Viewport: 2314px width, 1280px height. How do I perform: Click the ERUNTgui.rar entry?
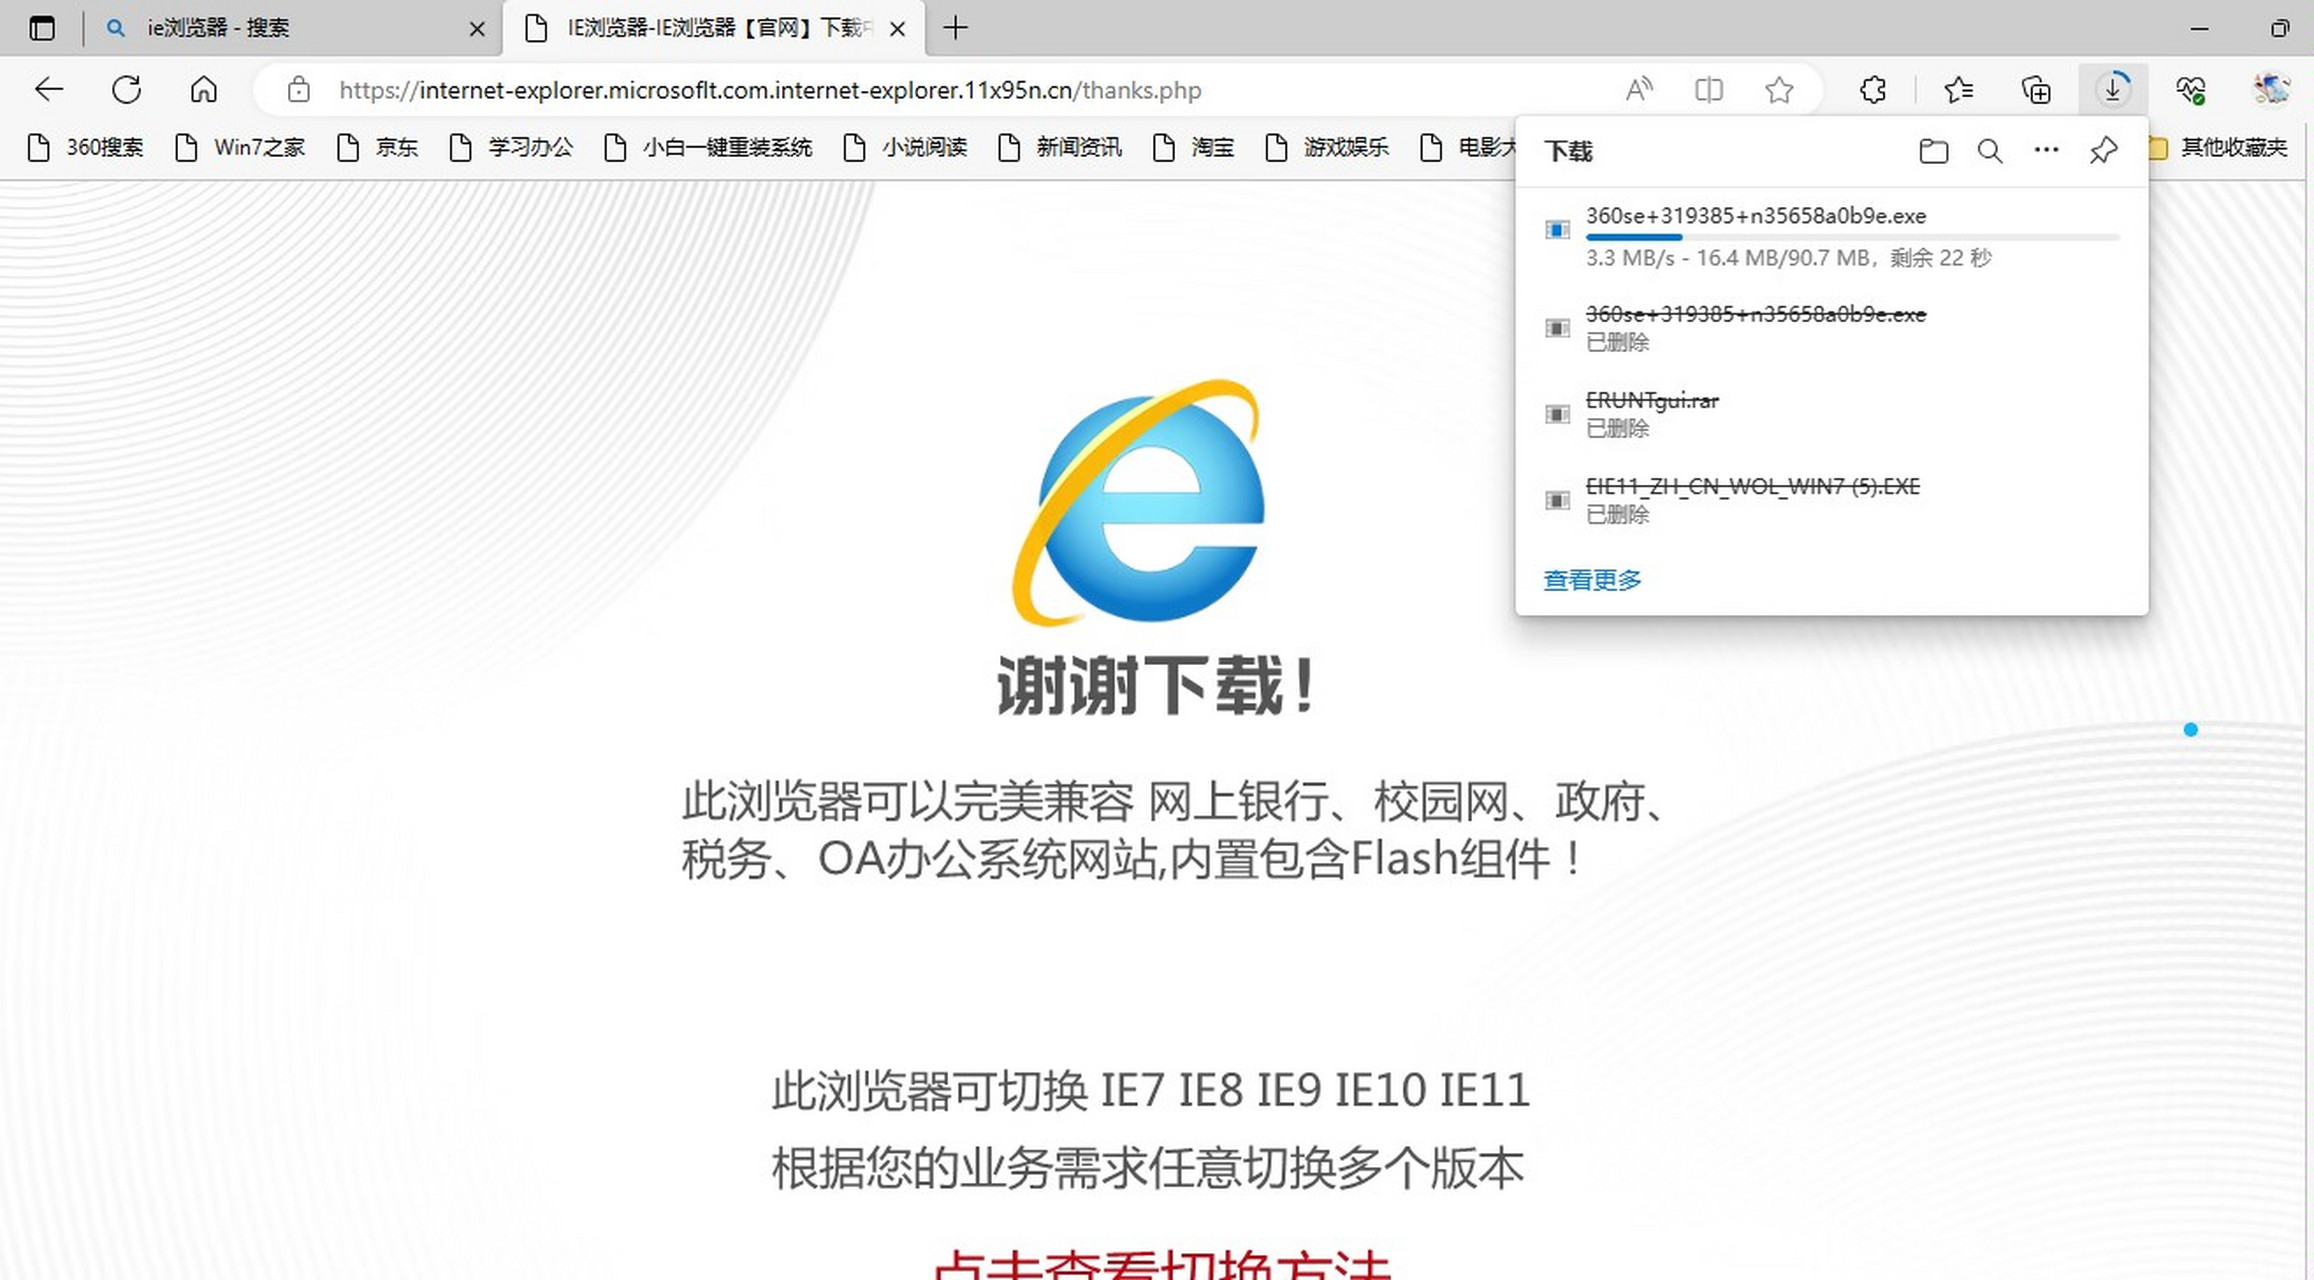click(x=1832, y=414)
